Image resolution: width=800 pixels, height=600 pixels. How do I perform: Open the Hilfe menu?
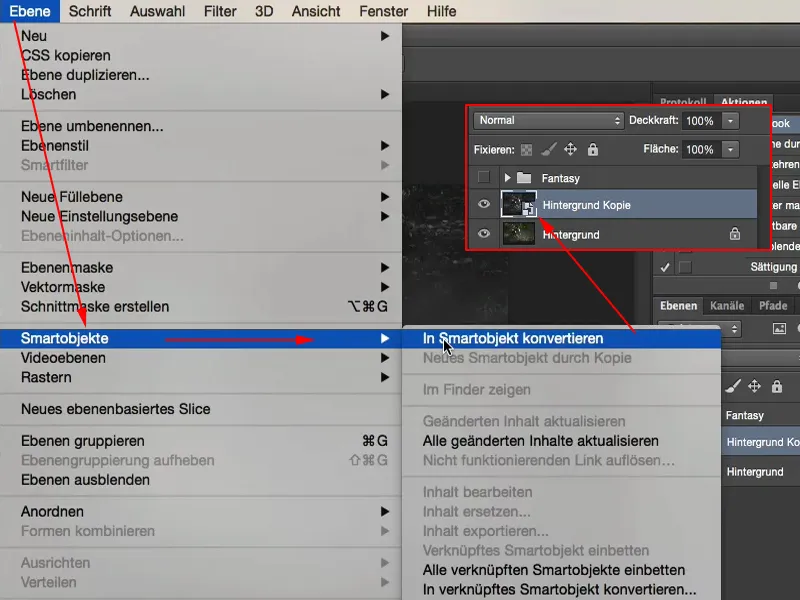441,11
